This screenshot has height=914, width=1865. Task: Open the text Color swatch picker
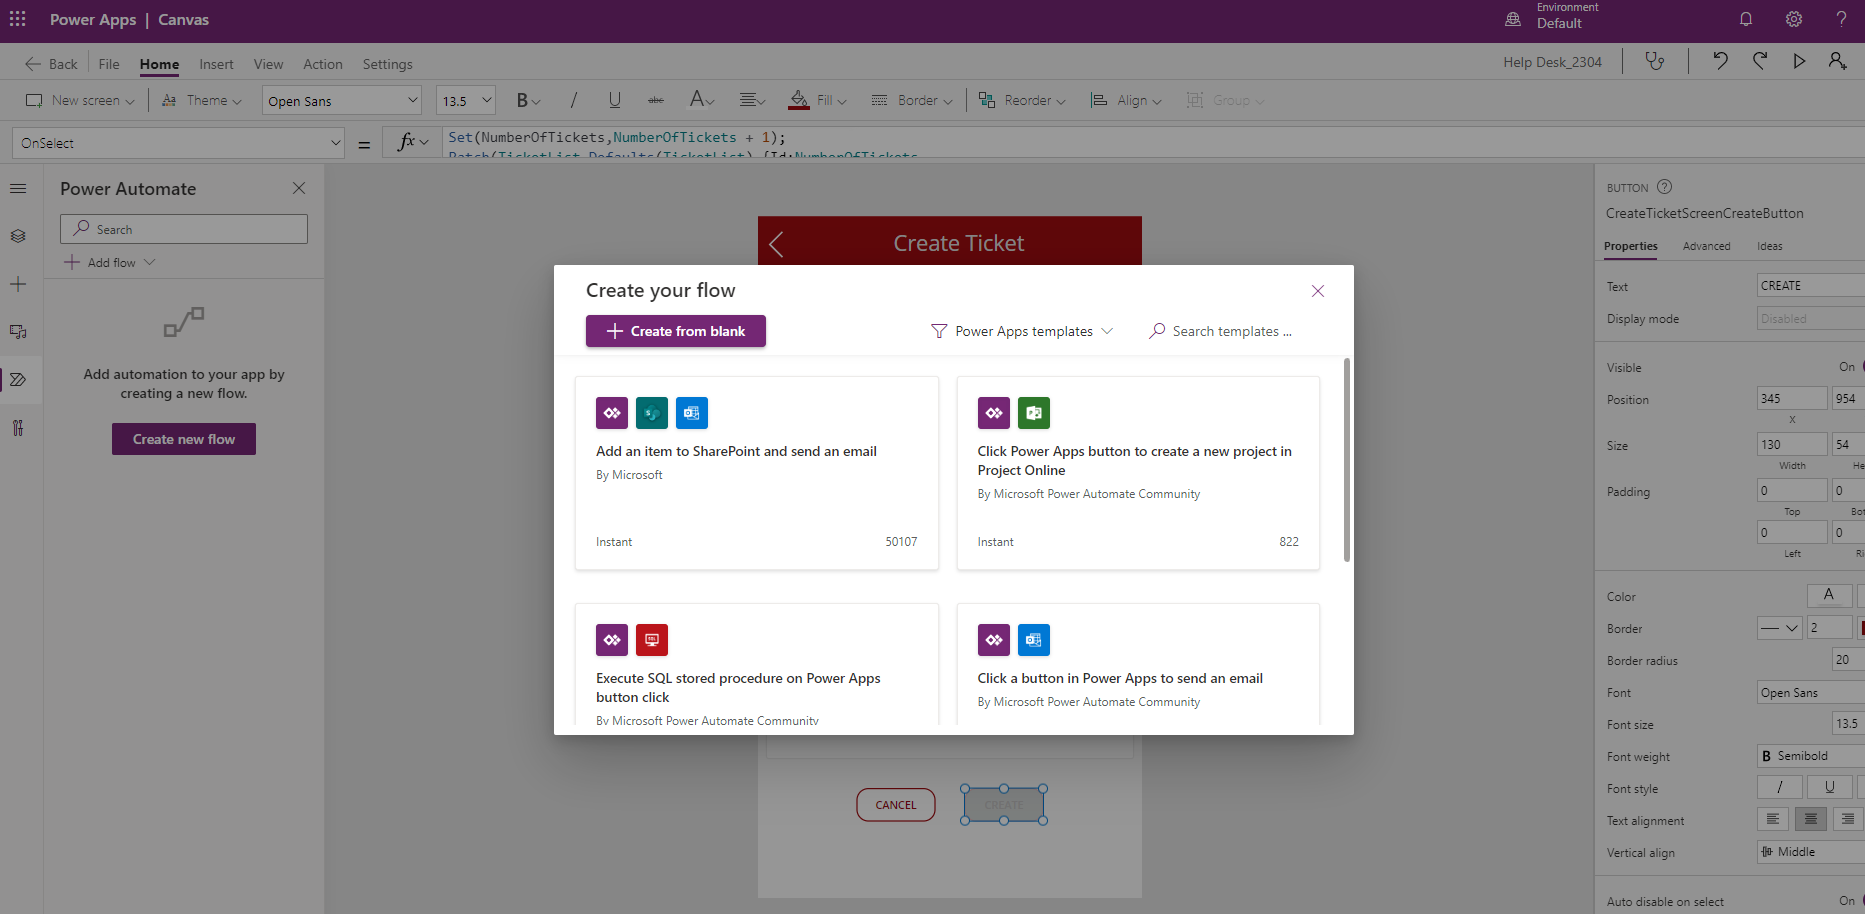pyautogui.click(x=1829, y=595)
